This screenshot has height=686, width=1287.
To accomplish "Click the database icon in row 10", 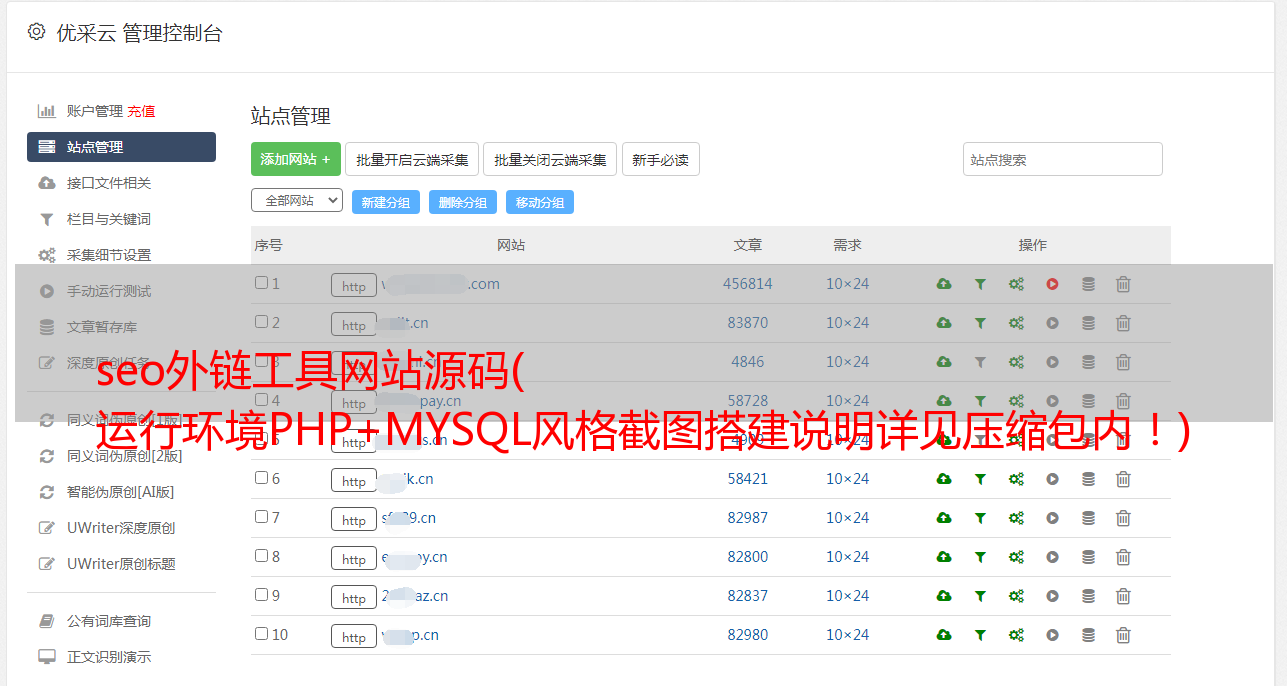I will [1088, 635].
